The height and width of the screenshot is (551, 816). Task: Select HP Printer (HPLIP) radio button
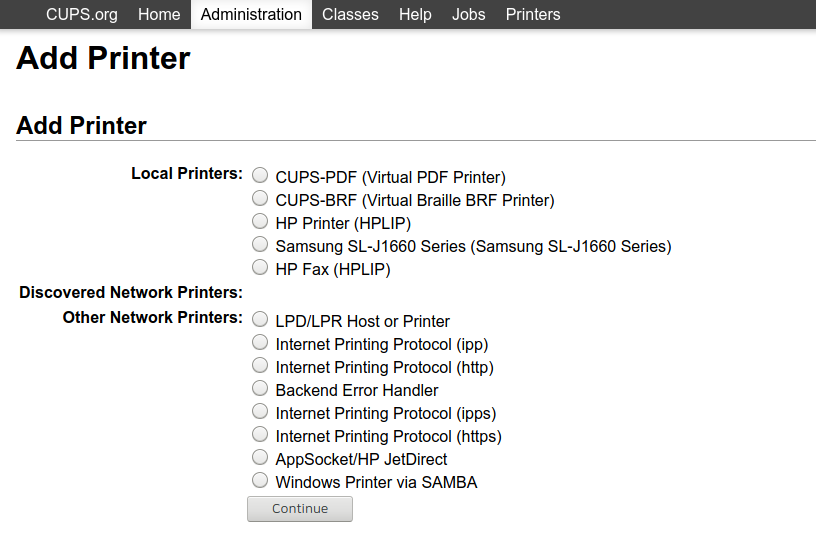pyautogui.click(x=260, y=222)
